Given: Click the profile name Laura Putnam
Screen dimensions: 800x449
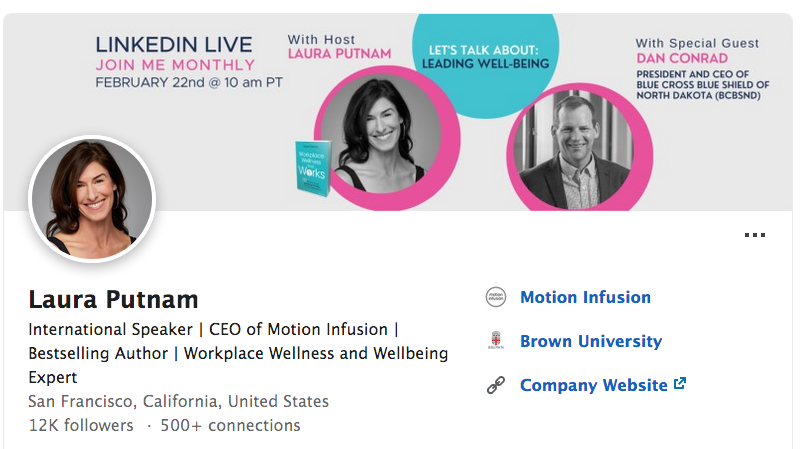Looking at the screenshot, I should point(113,299).
